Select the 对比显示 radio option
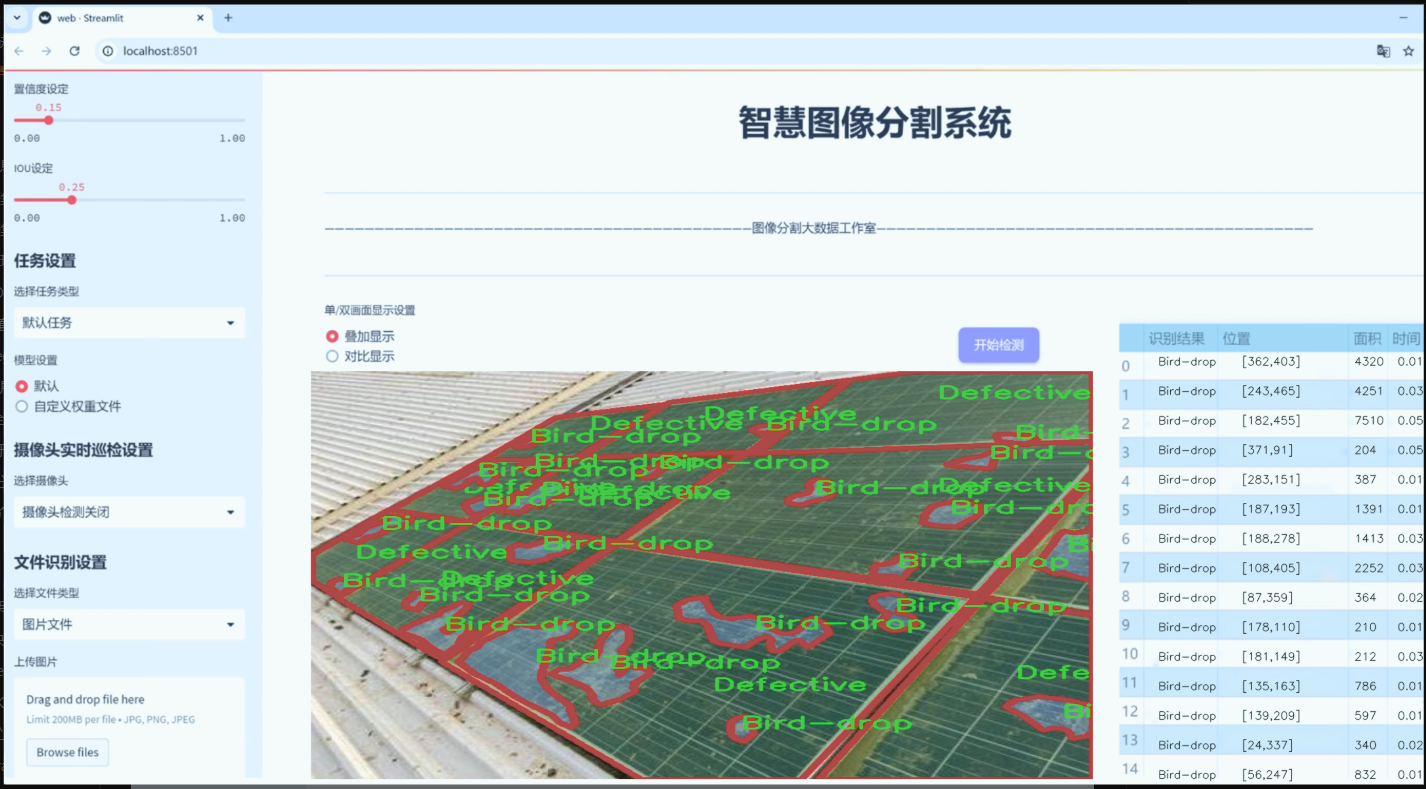This screenshot has width=1426, height=789. [332, 356]
